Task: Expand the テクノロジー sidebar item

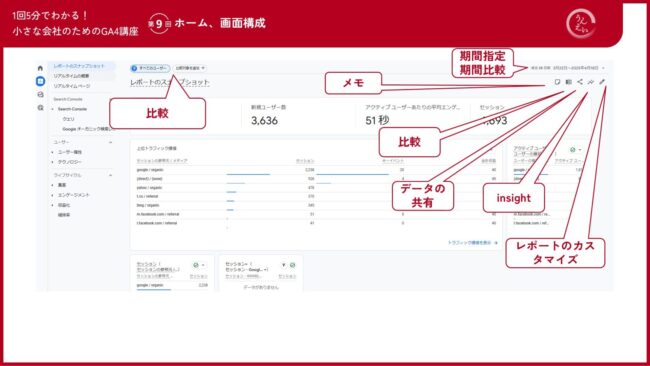Action: click(53, 162)
